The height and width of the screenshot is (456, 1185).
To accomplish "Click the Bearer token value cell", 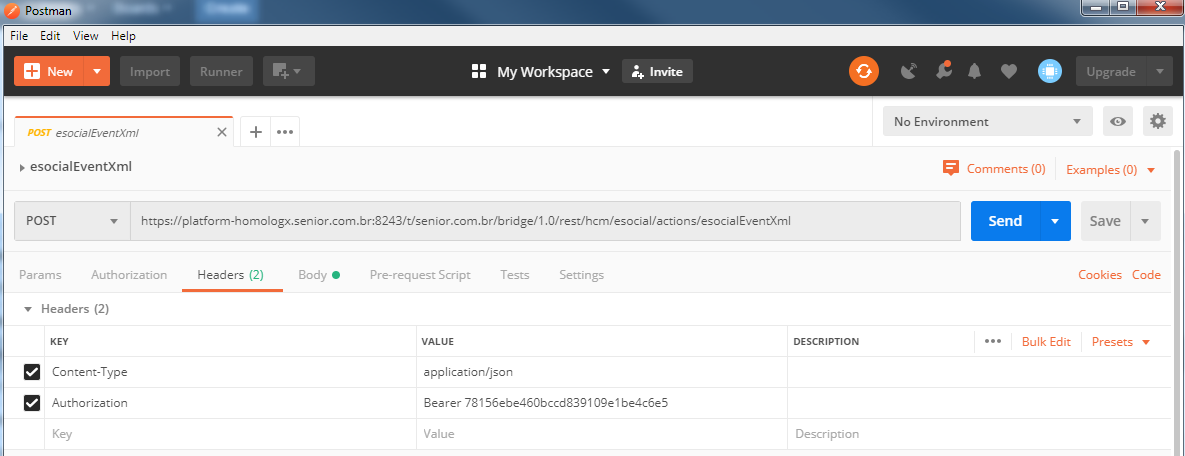I will pos(602,403).
